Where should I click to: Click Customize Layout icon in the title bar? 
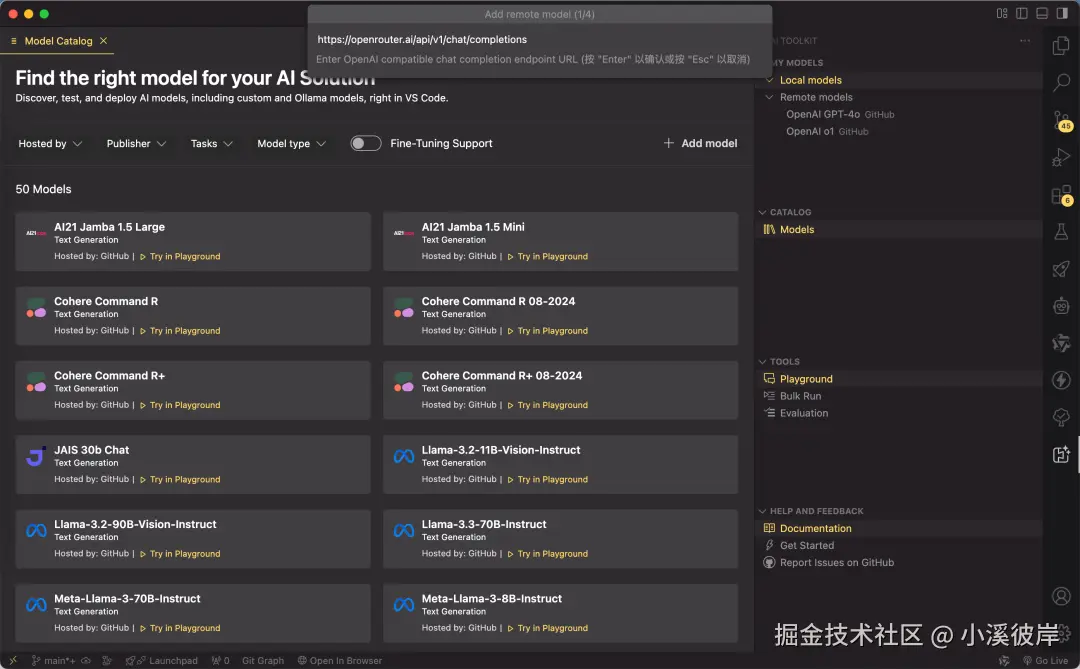(x=1002, y=13)
